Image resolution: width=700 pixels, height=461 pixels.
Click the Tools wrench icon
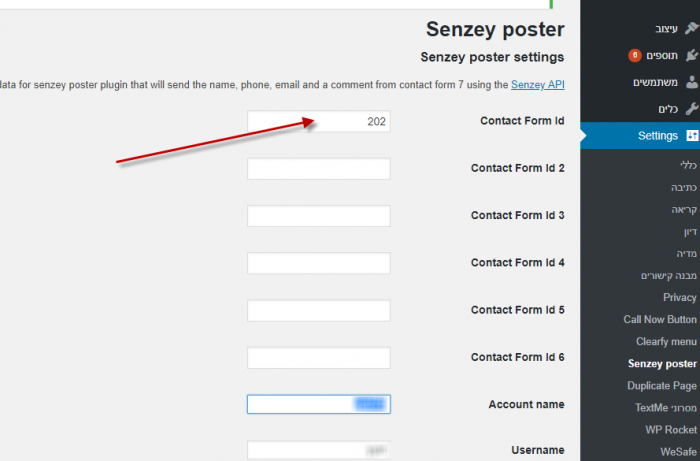[690, 108]
